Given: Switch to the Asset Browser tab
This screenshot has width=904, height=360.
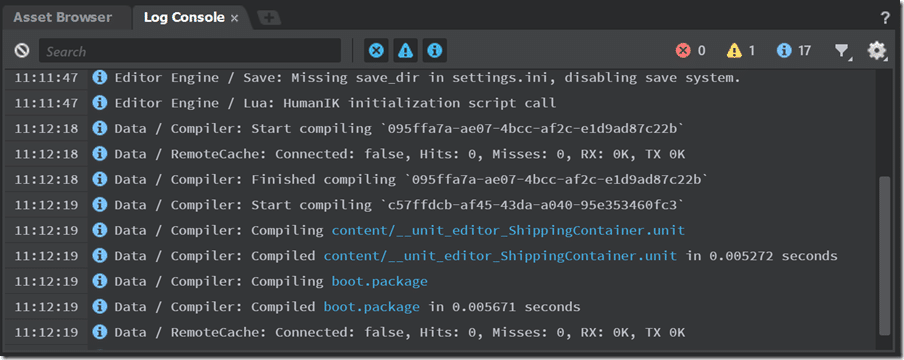Looking at the screenshot, I should click(62, 17).
